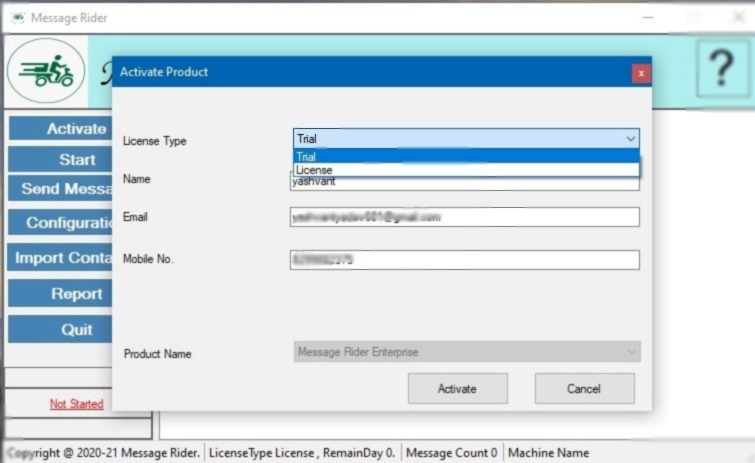This screenshot has height=463, width=755.
Task: Click Import Contacts sidebar button
Action: [61, 257]
